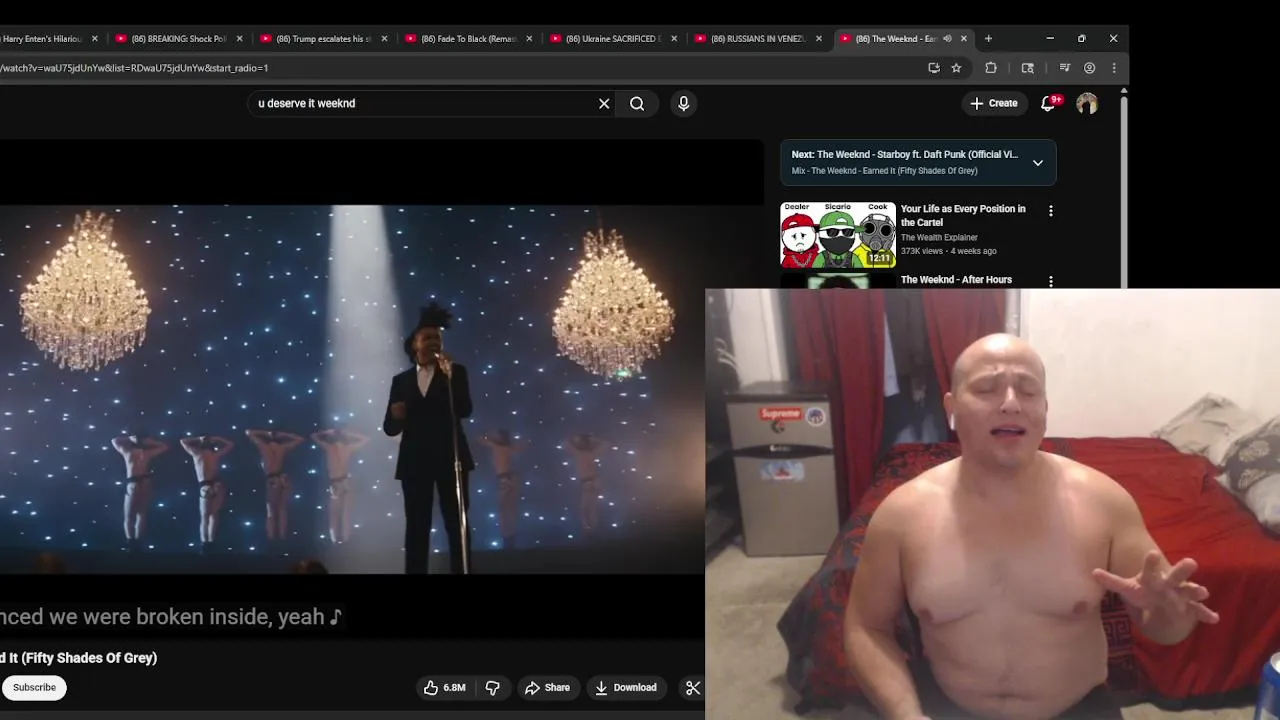Share the Earned It video
This screenshot has height=720, width=1280.
[x=547, y=687]
